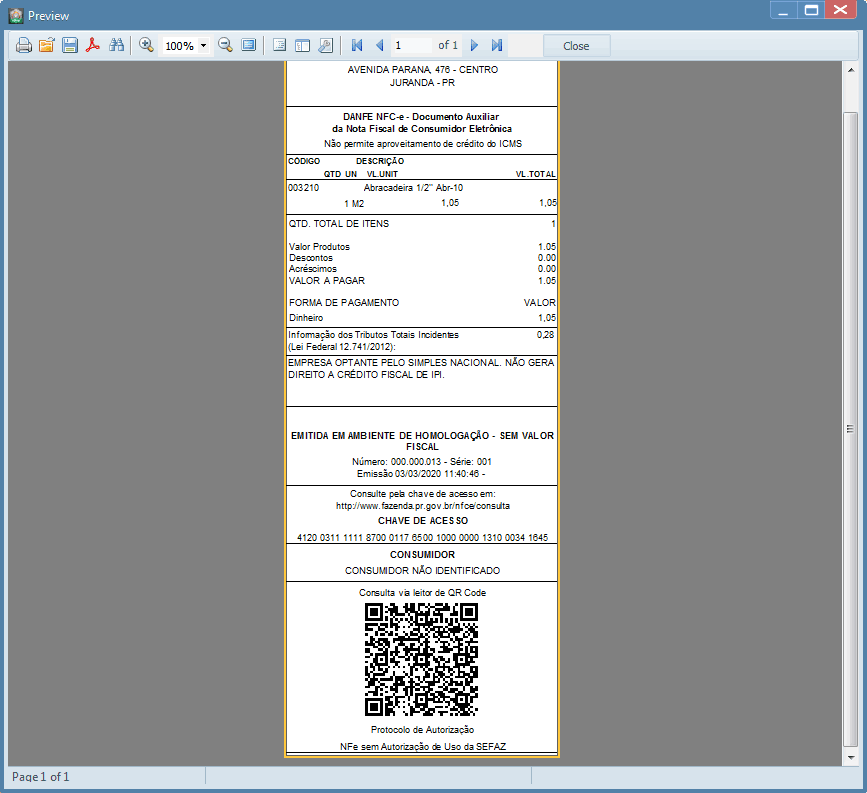Go to the next page
867x793 pixels.
tap(474, 45)
